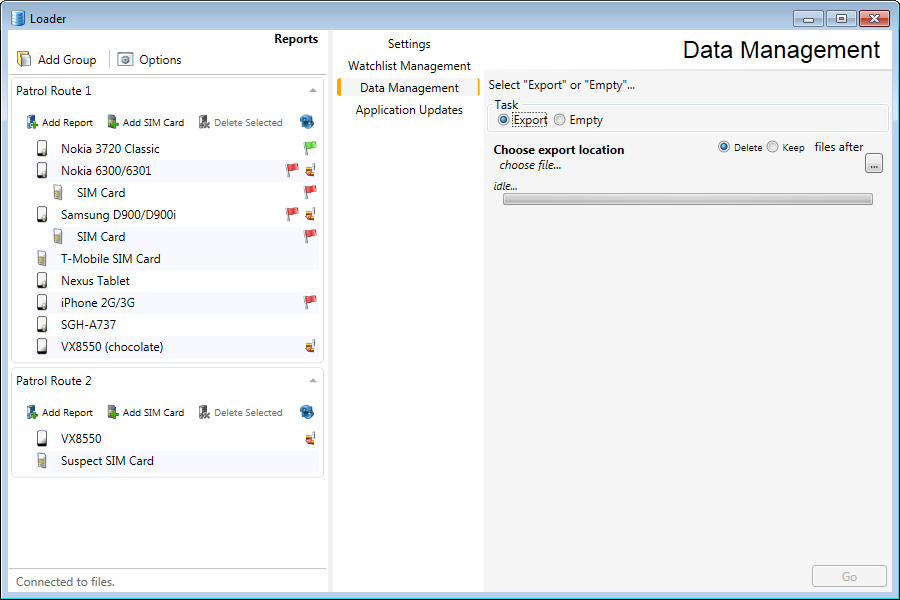Click the orange alert icon on Nokia 6300/6301
This screenshot has width=900, height=600.
point(311,170)
